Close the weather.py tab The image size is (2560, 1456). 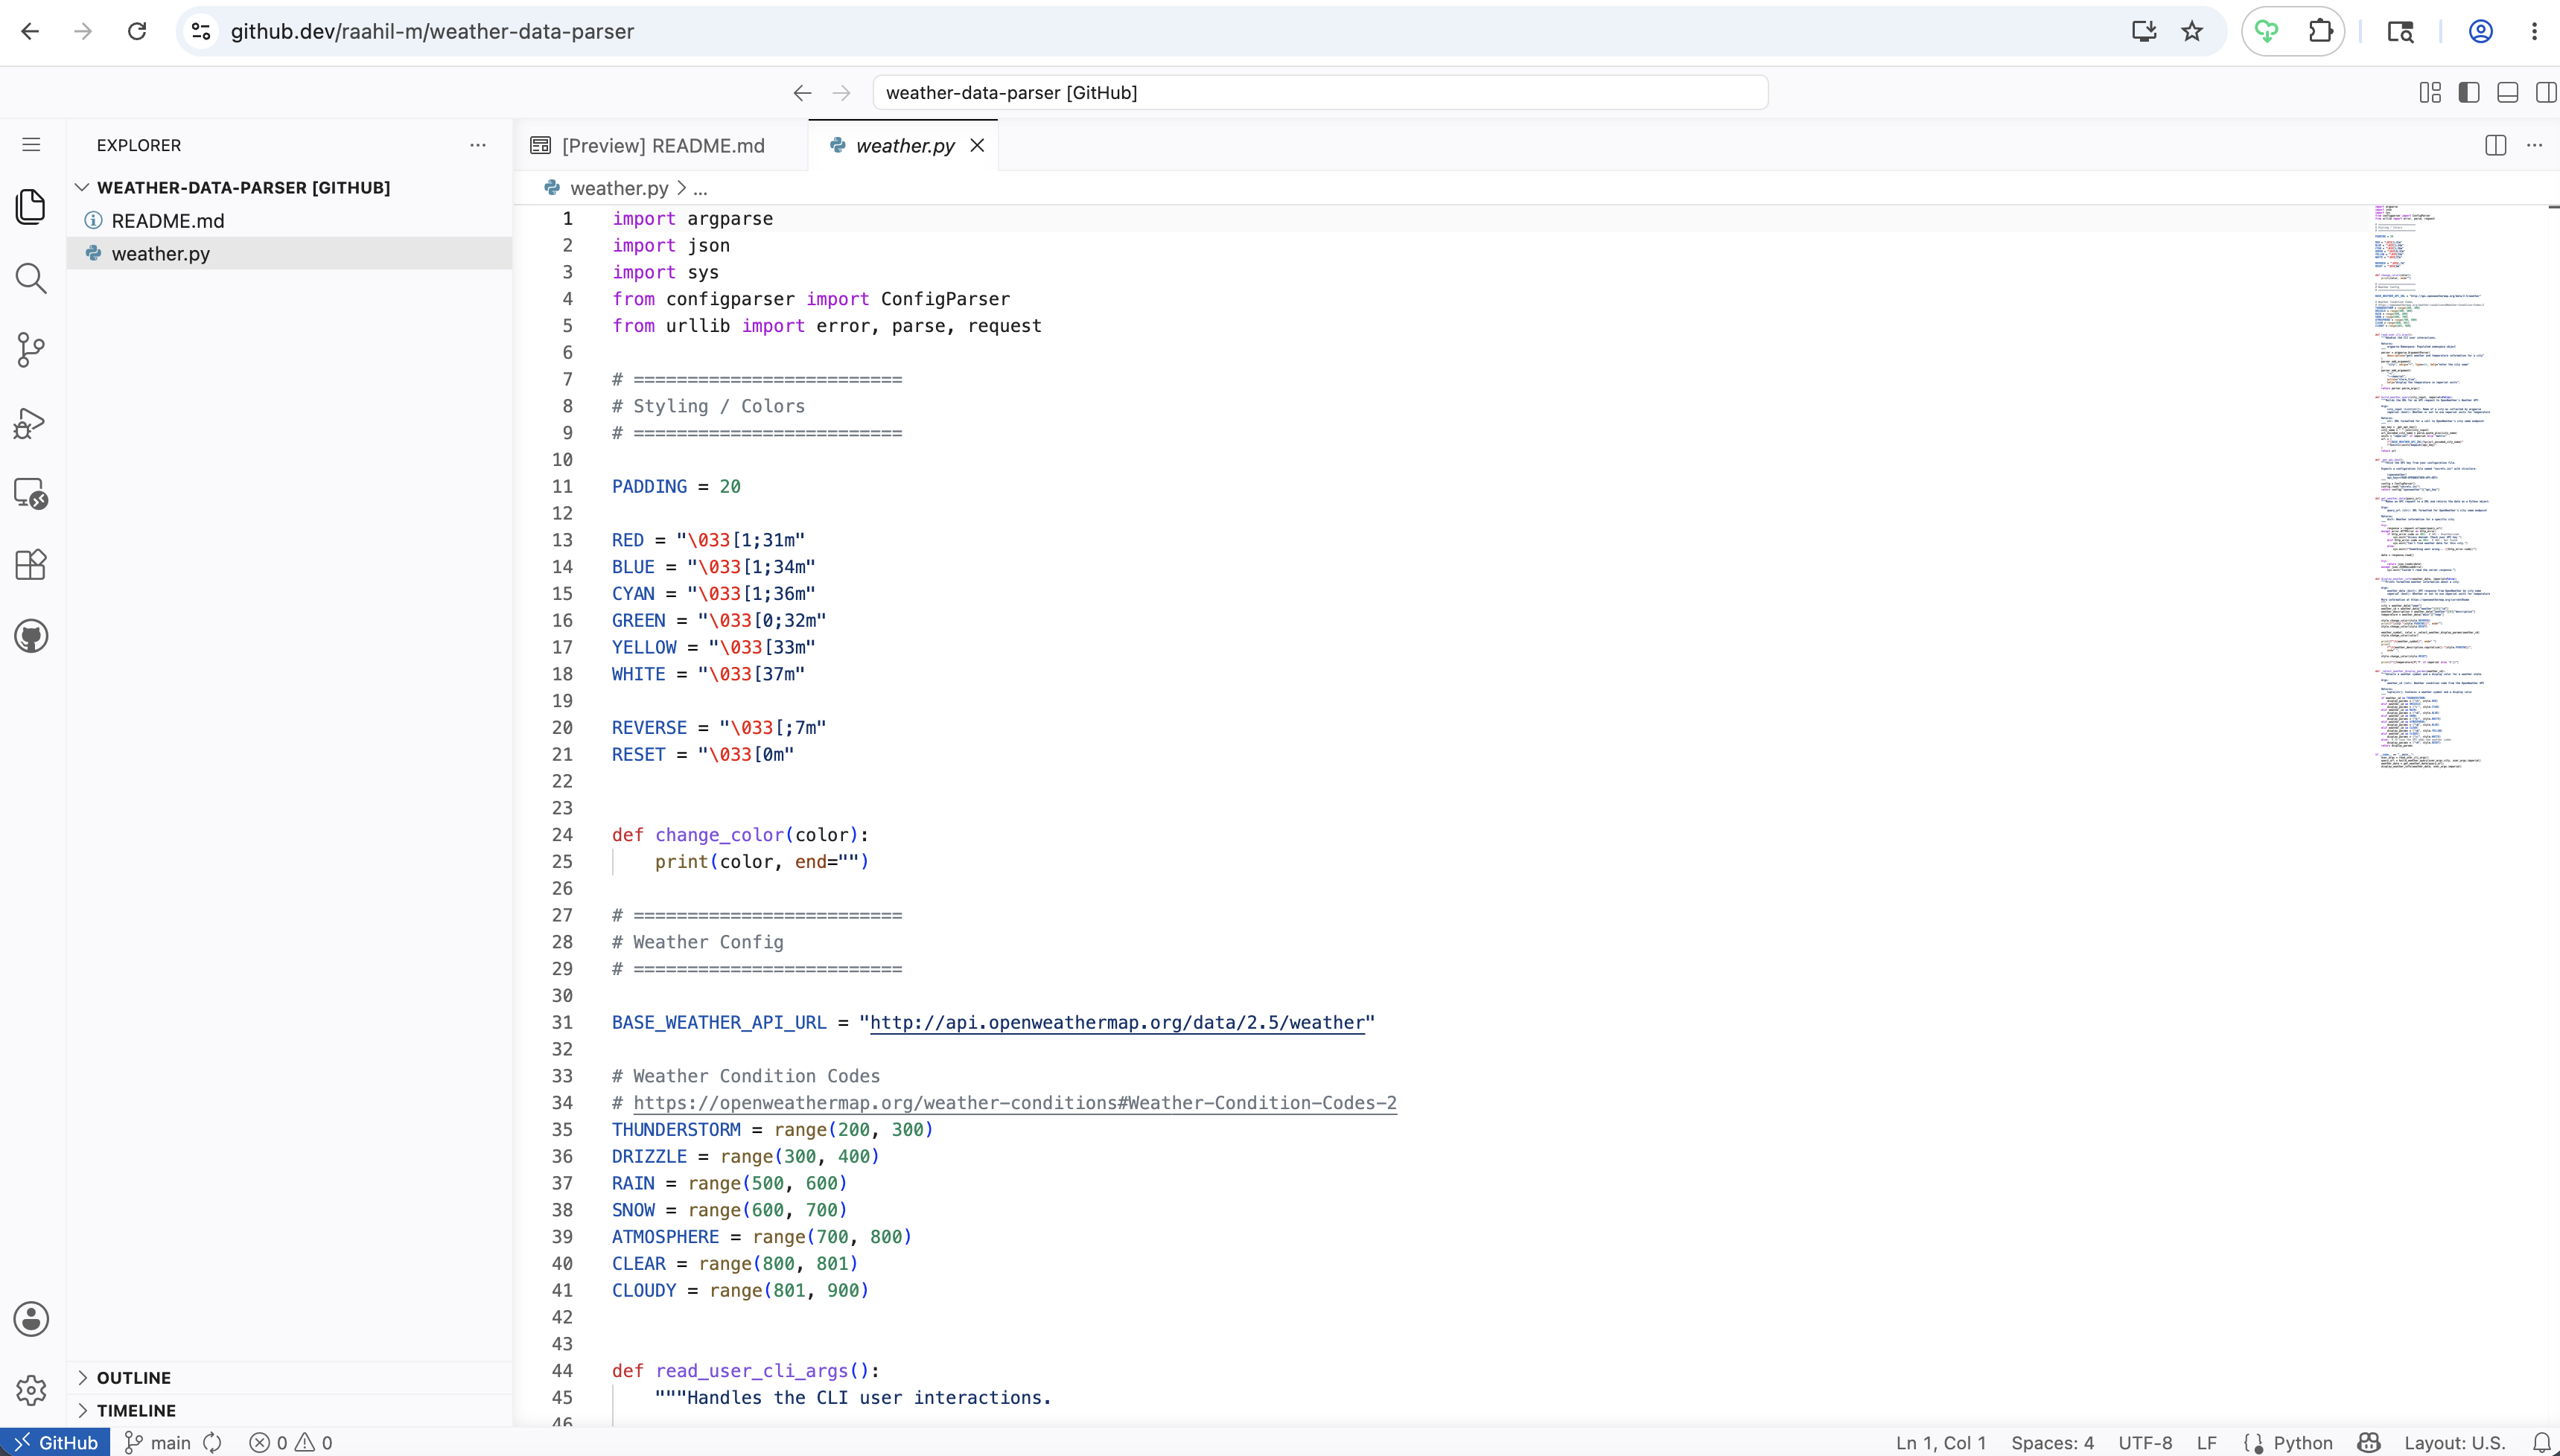click(977, 146)
